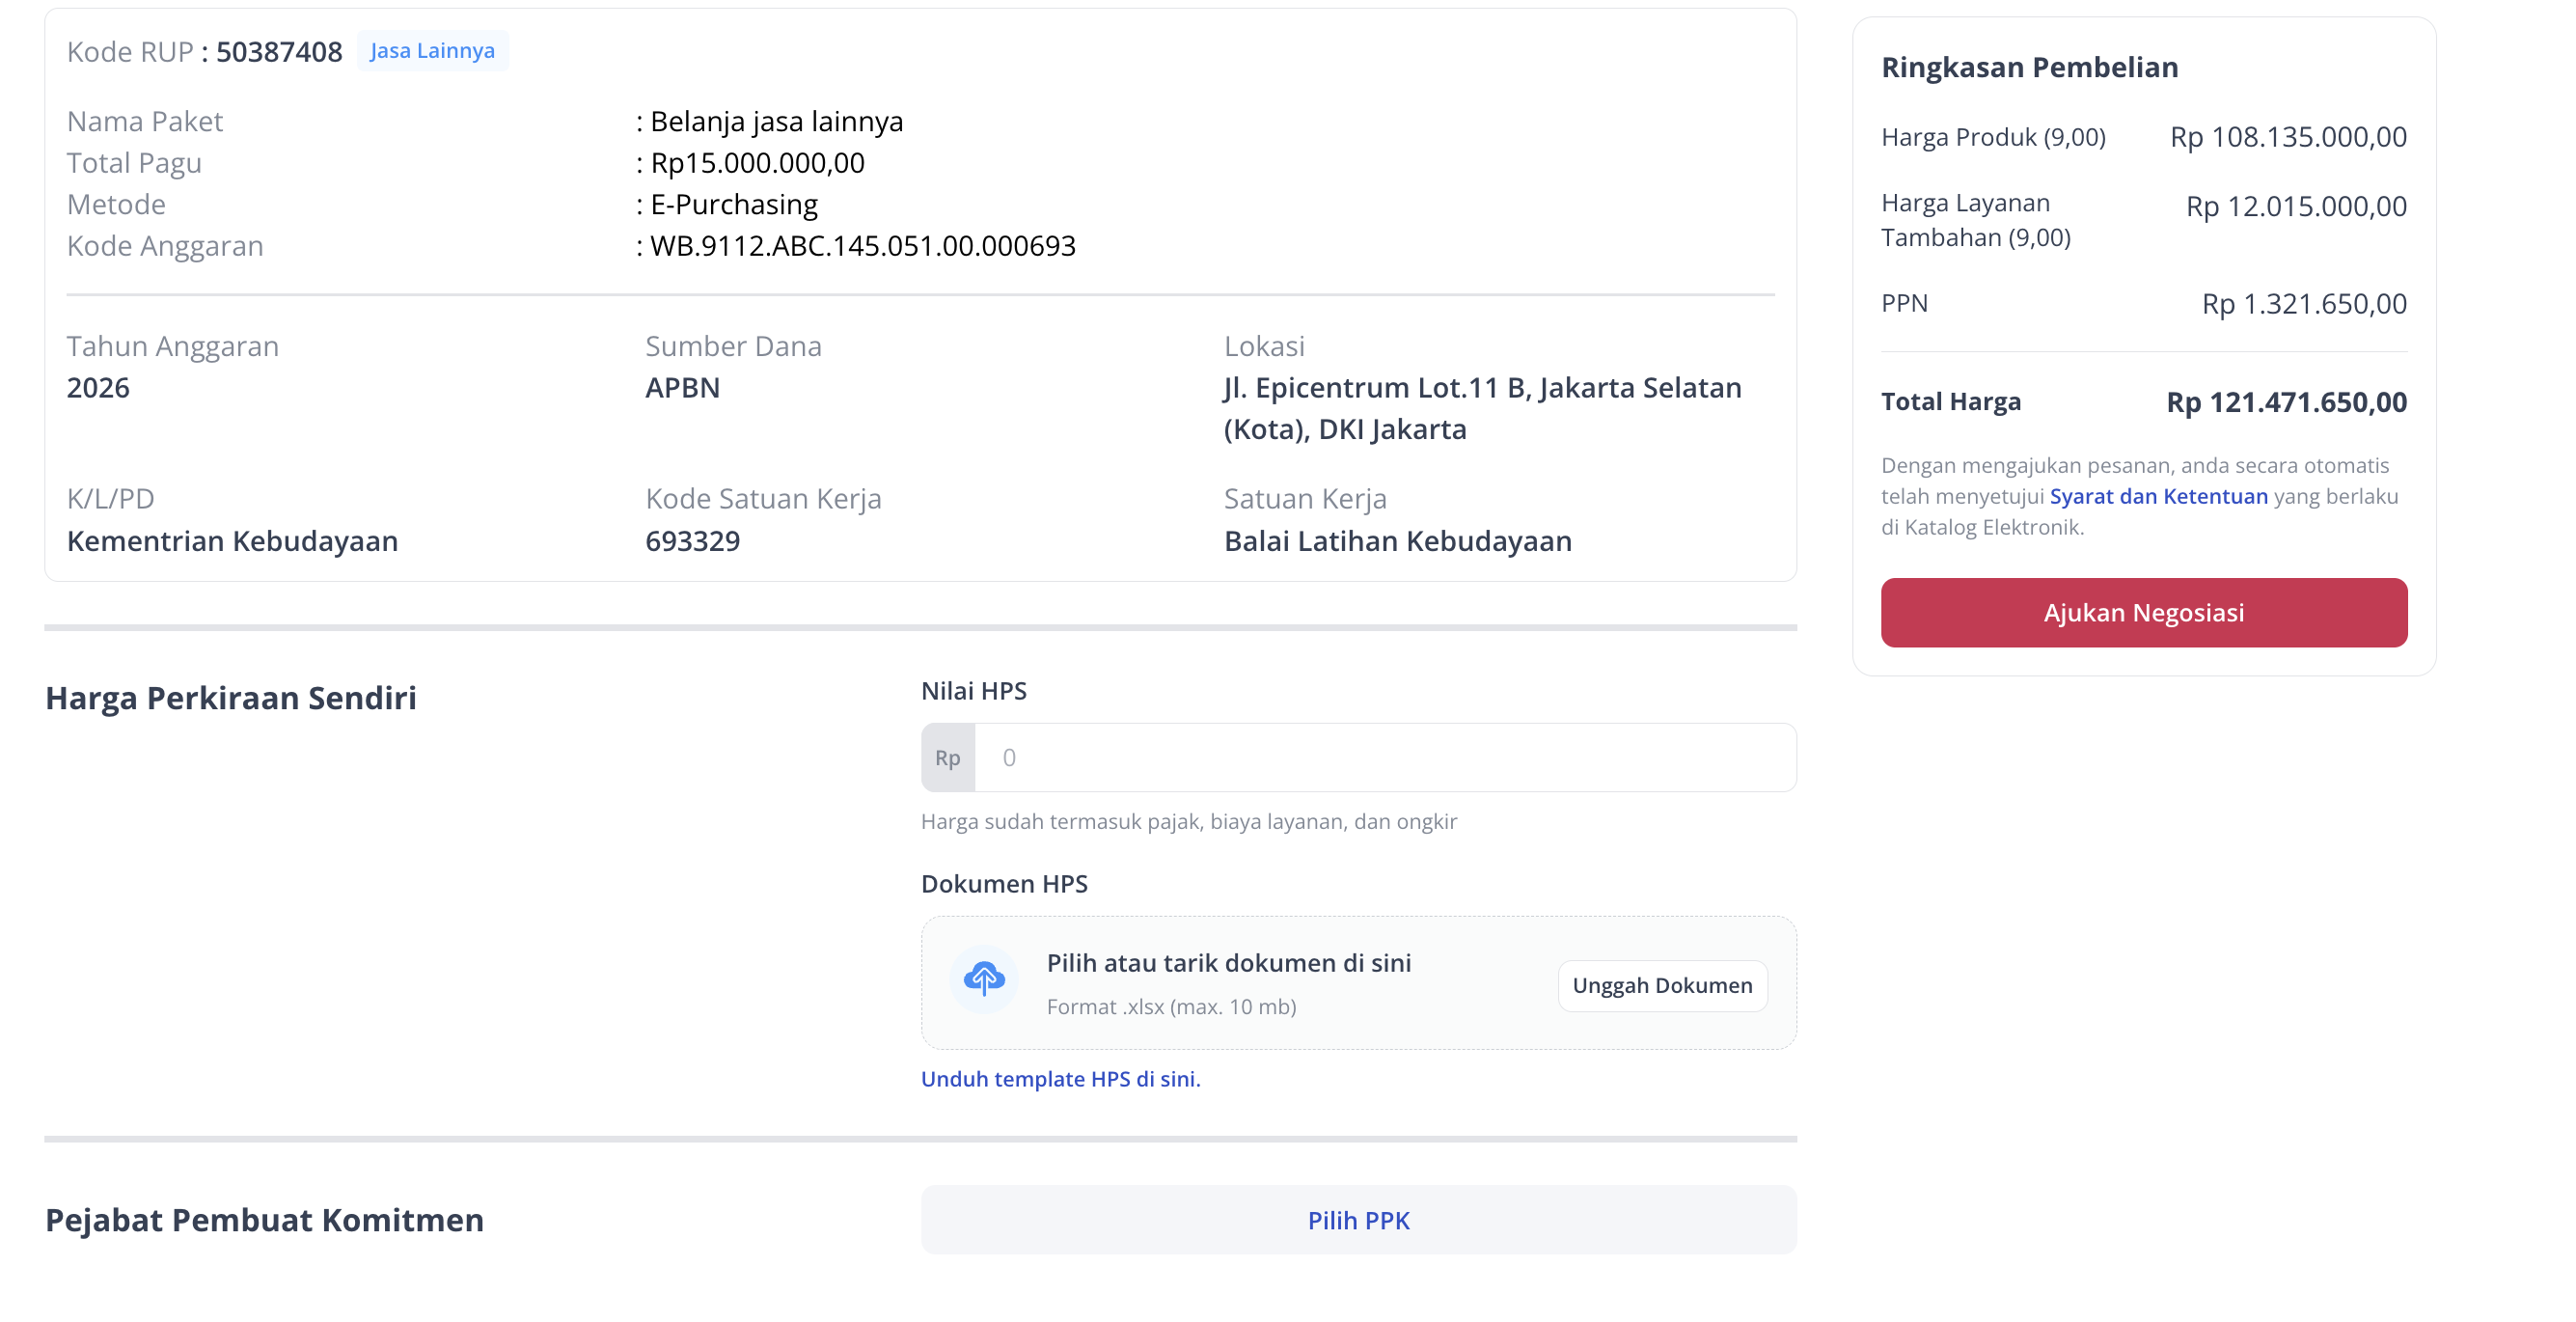The image size is (2576, 1322).
Task: Click the cloud upload icon
Action: tap(984, 980)
